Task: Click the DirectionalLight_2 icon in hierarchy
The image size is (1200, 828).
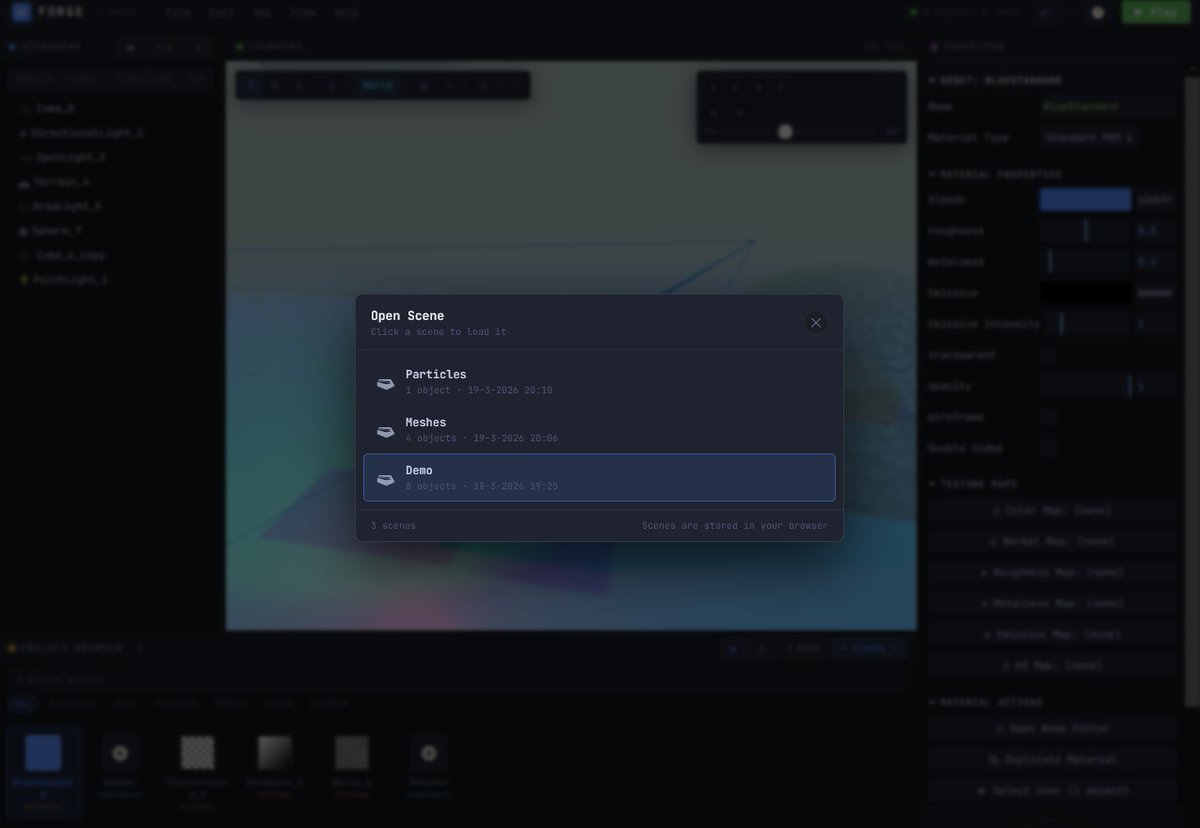Action: (22, 132)
